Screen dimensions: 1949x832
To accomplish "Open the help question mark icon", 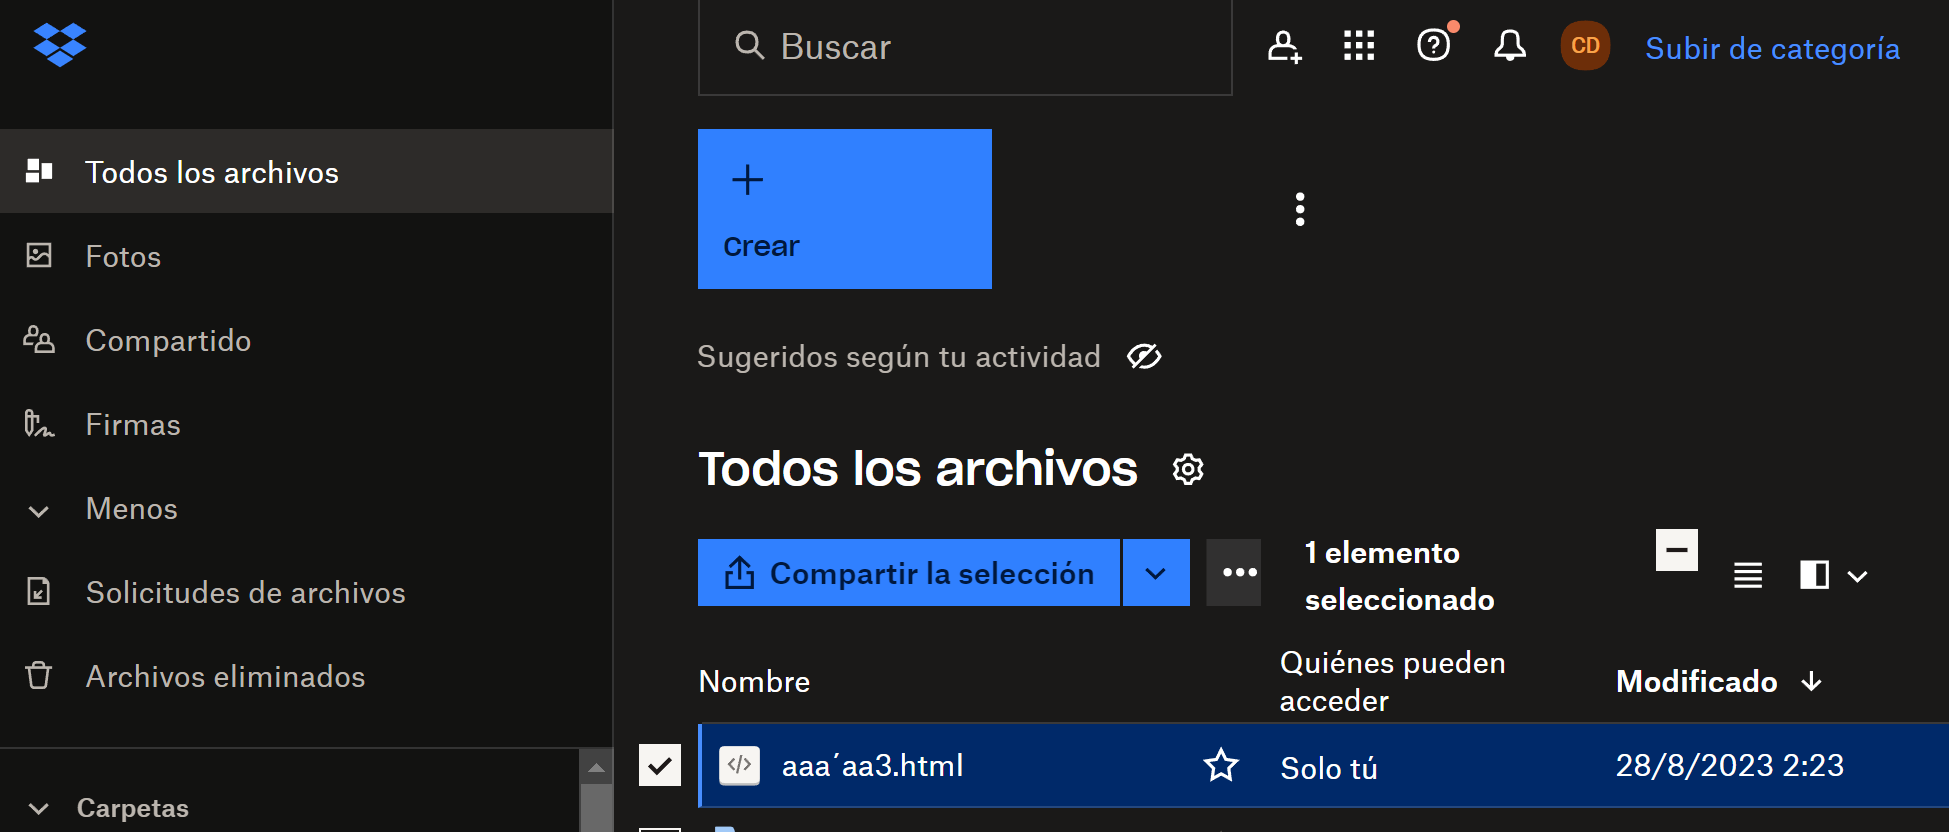I will click(1433, 46).
